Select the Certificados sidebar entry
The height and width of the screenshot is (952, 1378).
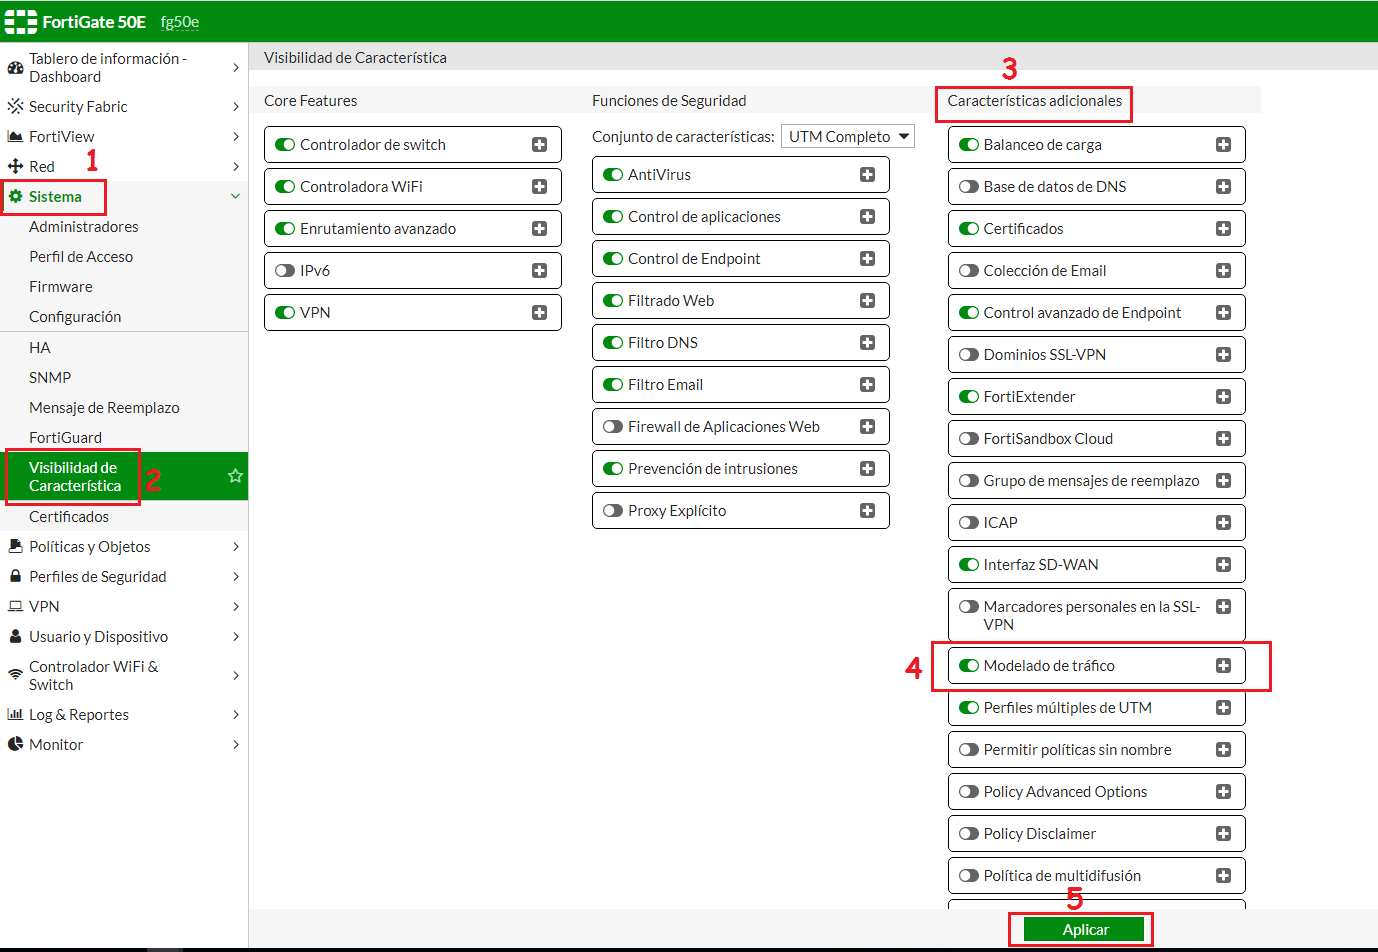point(69,517)
